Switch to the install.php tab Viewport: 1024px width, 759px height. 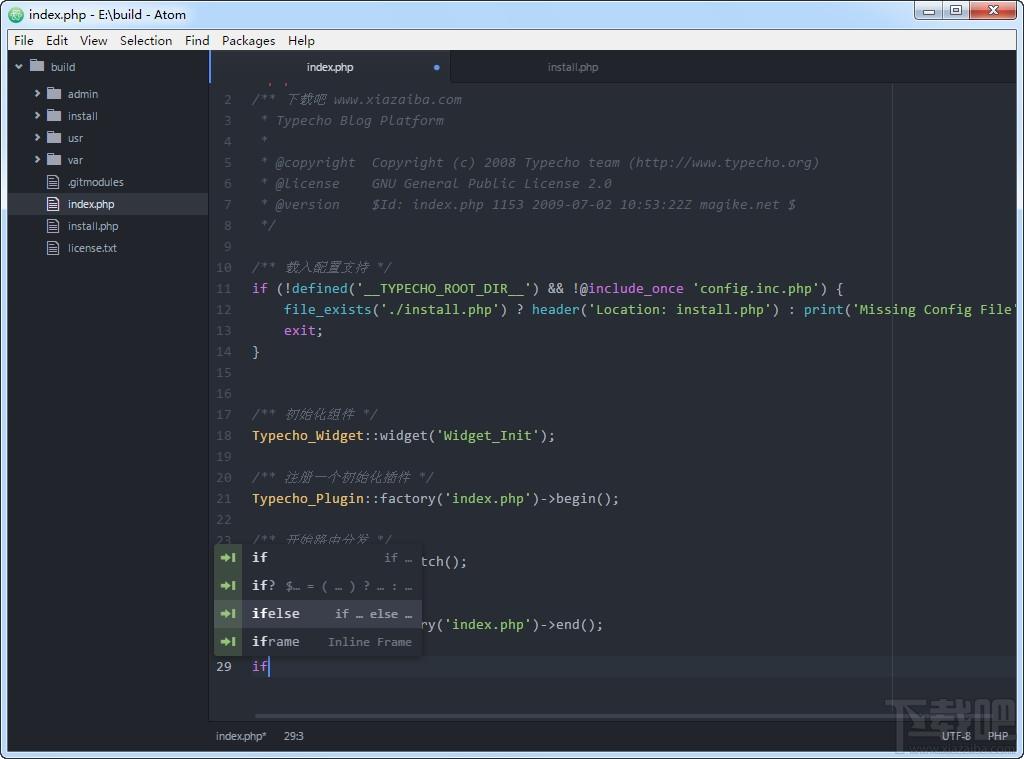coord(573,67)
